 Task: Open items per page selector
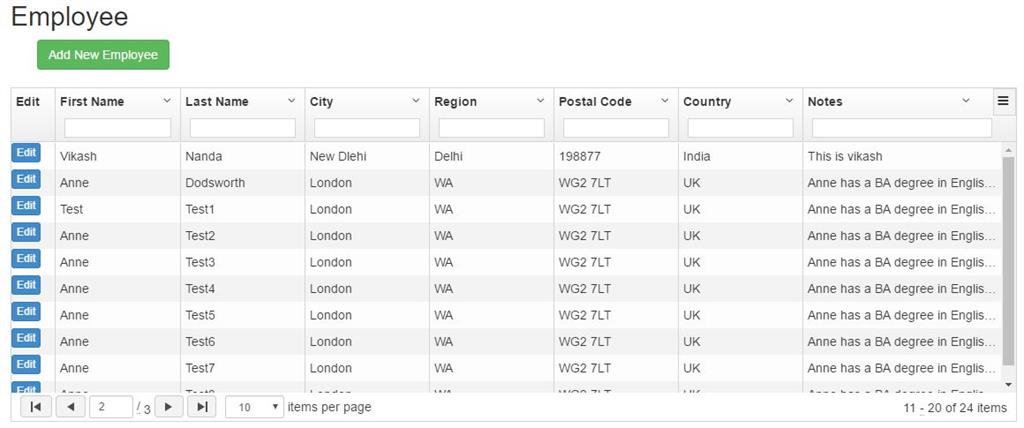(255, 407)
